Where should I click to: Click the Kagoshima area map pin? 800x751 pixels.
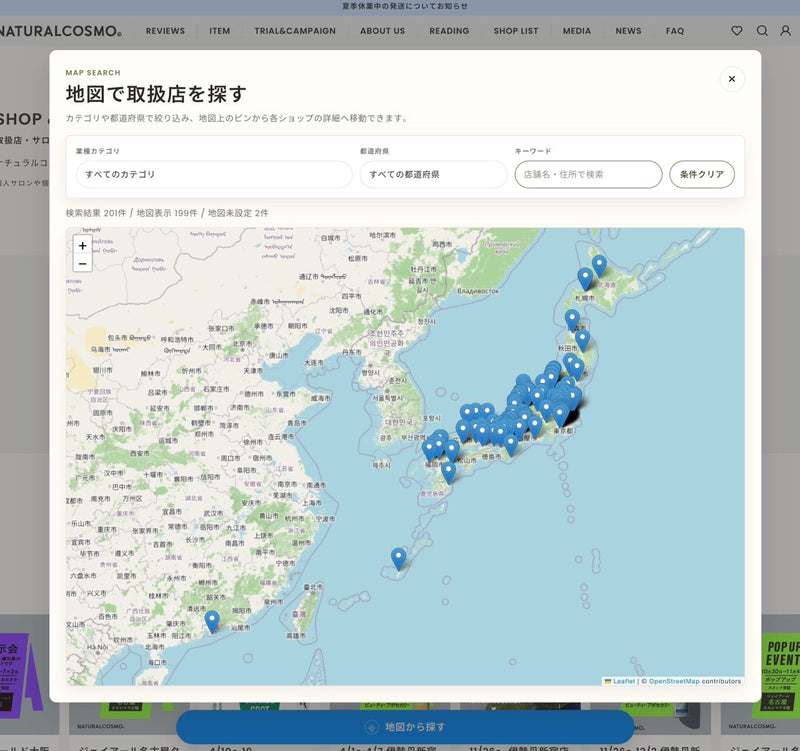[448, 473]
